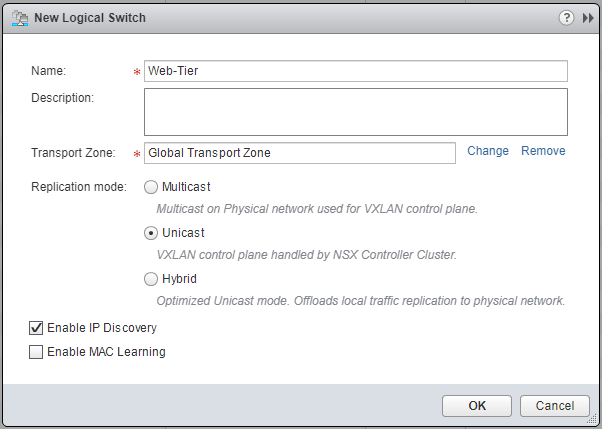Click the double-arrow icon in title bar
Image resolution: width=602 pixels, height=429 pixels.
click(587, 17)
